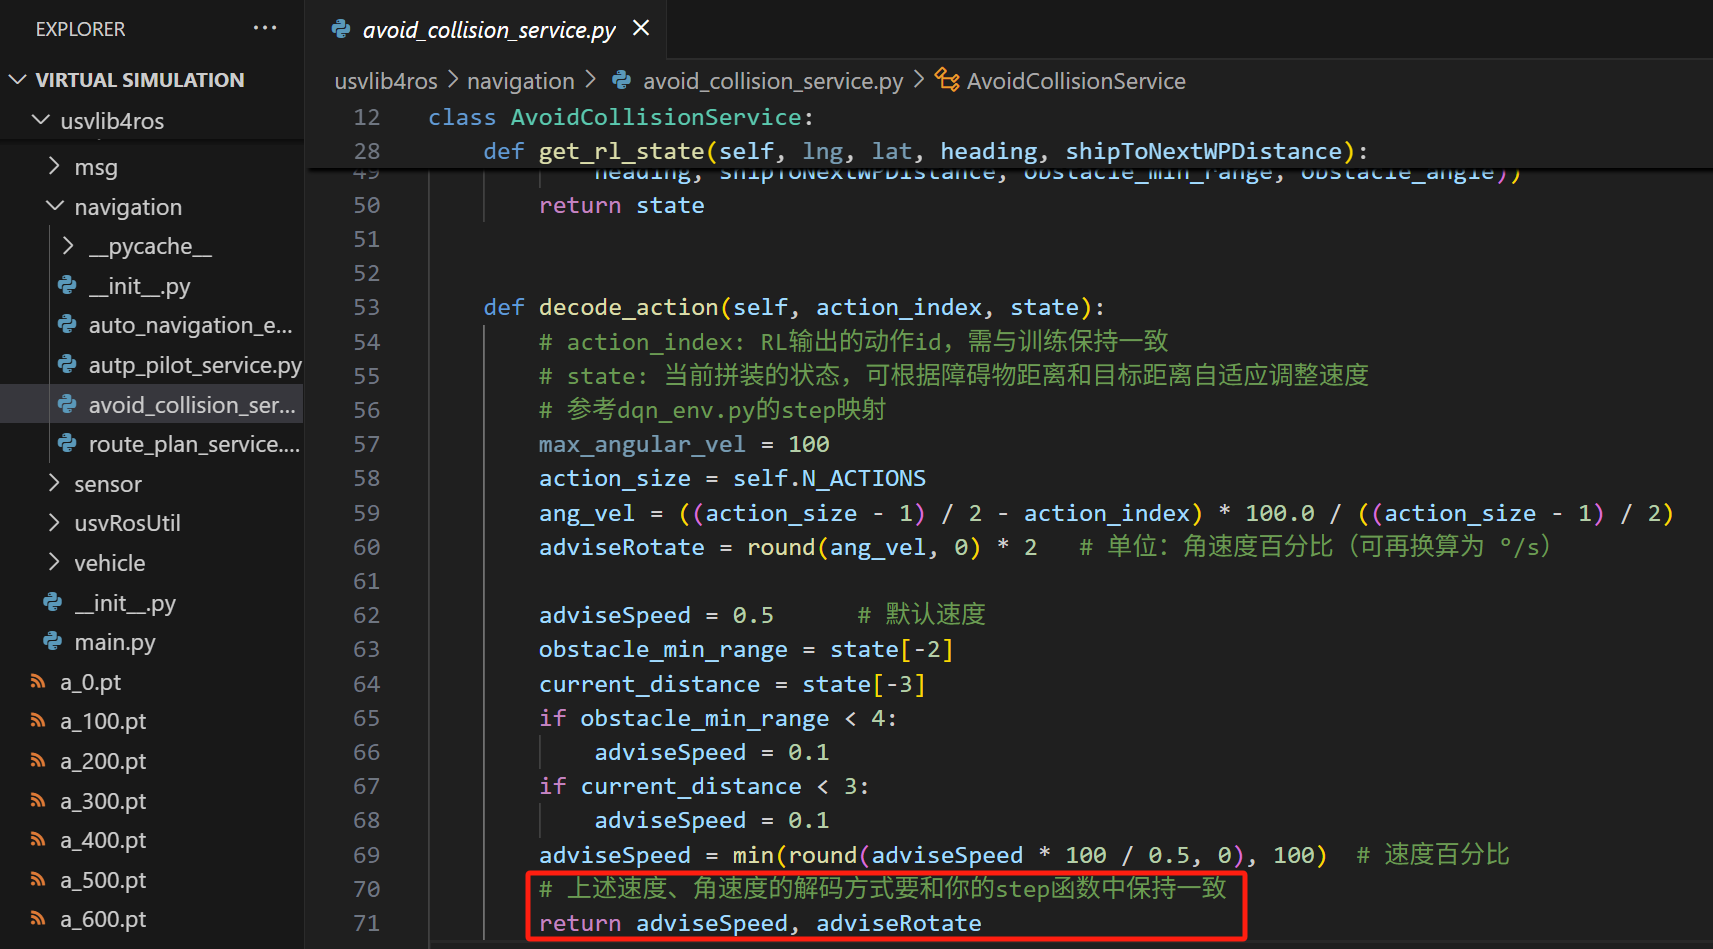Click the usvlib4ros breadcrumb segment
The height and width of the screenshot is (949, 1713).
point(386,81)
